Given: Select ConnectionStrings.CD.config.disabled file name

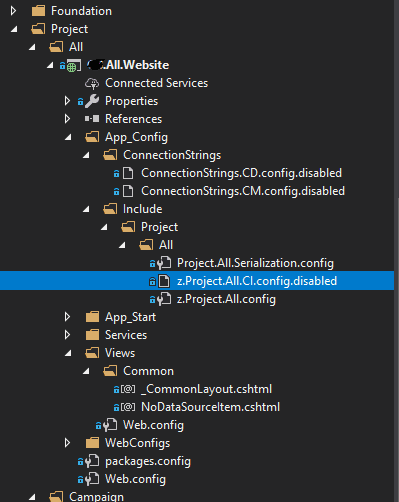Looking at the screenshot, I should coord(241,173).
